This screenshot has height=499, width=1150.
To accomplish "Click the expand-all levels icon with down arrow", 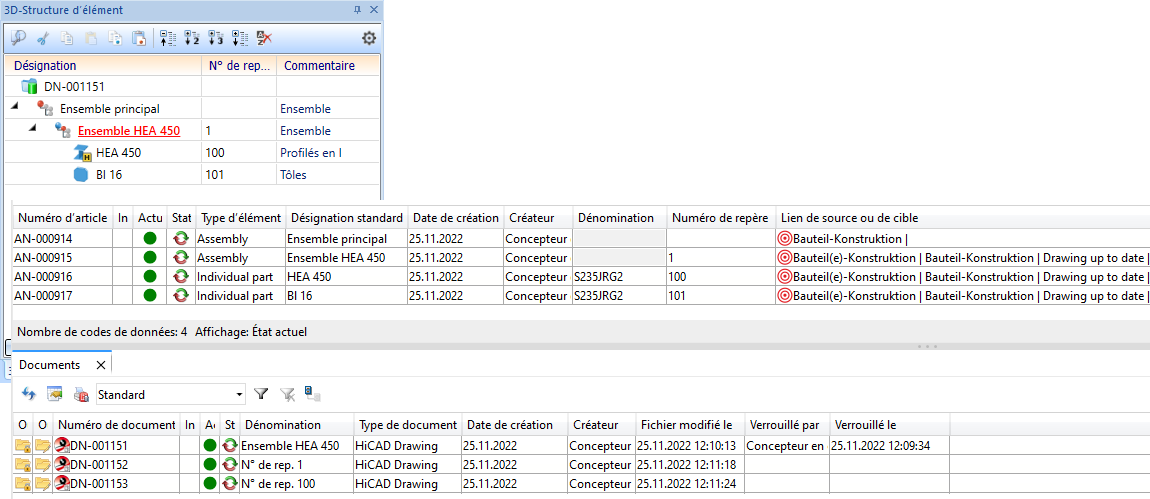I will point(241,38).
